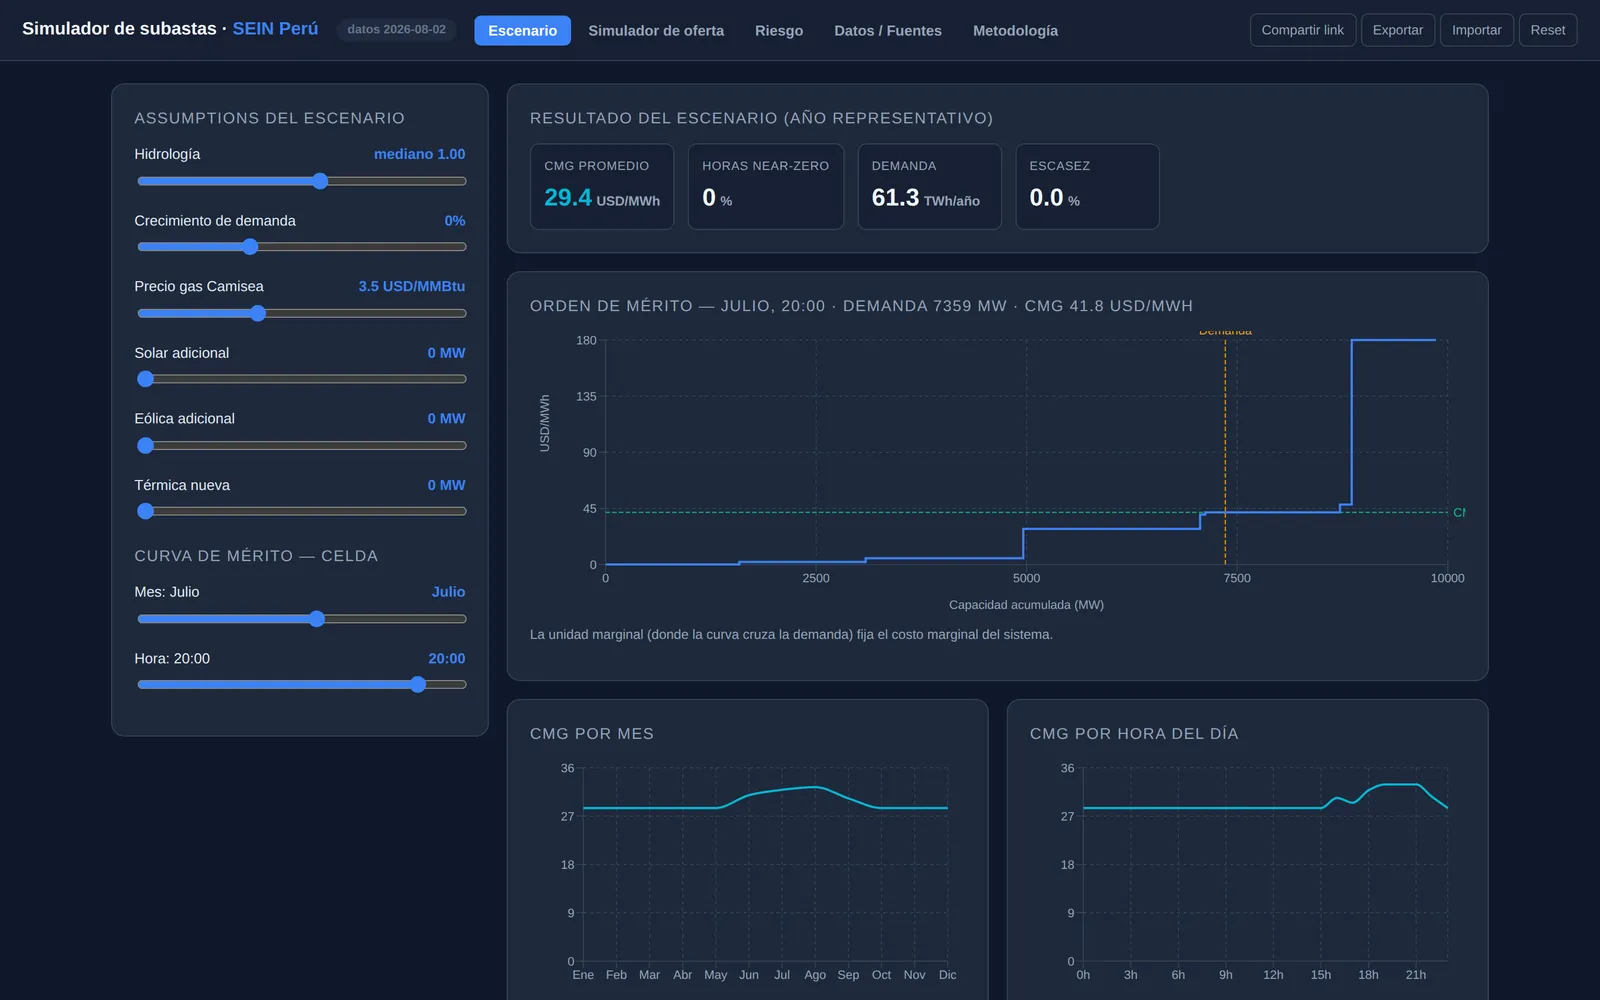Click the 'Hora: 20:00' label
This screenshot has height=1000, width=1600.
172,659
